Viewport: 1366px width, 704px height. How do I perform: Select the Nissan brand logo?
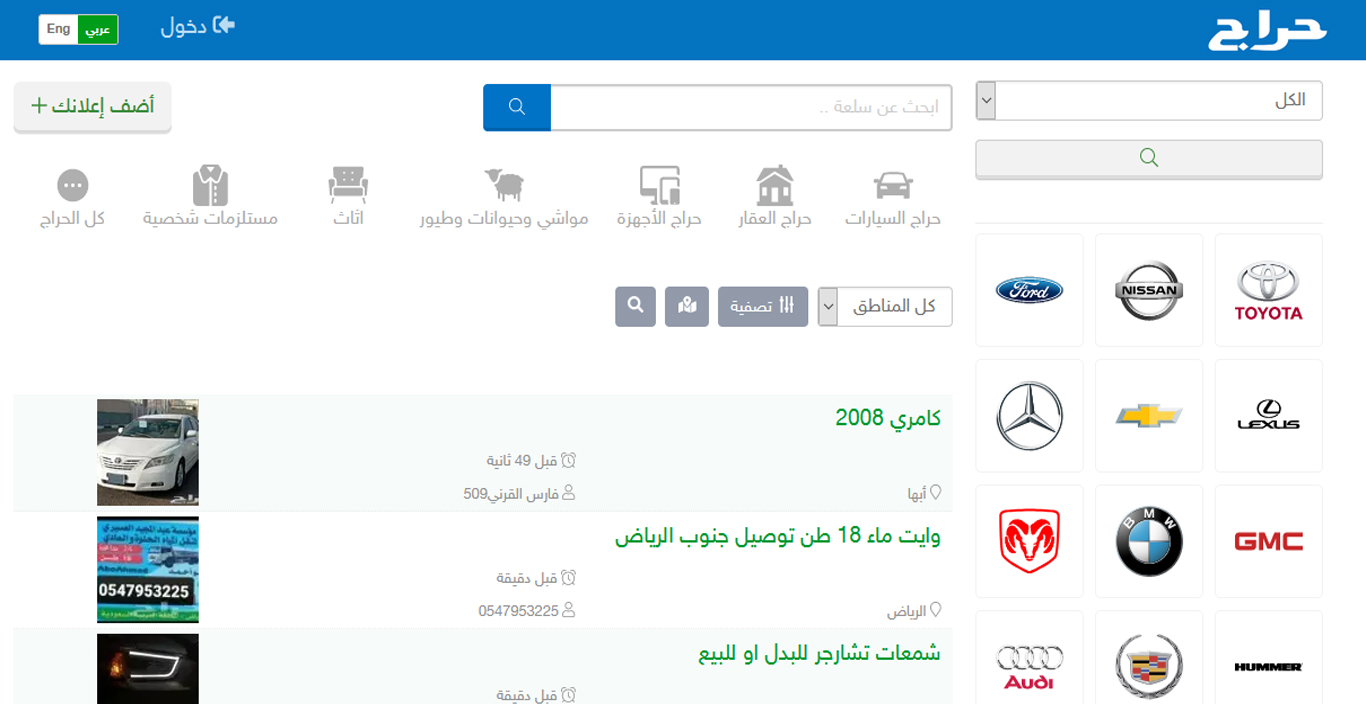(1149, 290)
